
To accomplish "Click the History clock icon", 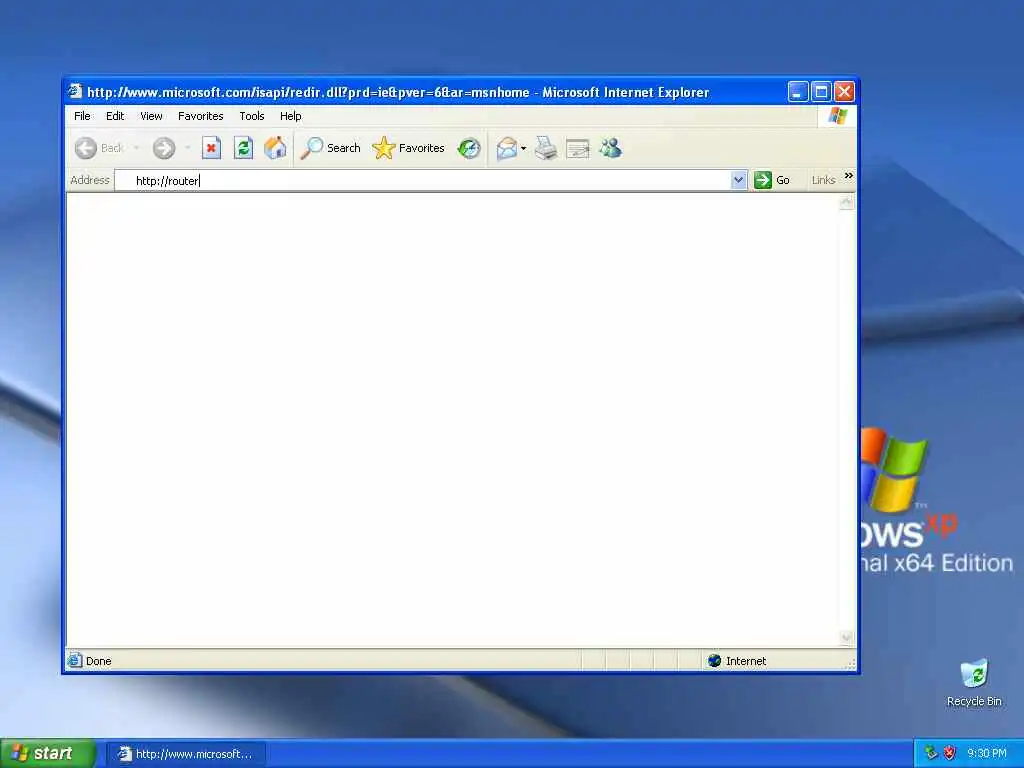I will (469, 148).
